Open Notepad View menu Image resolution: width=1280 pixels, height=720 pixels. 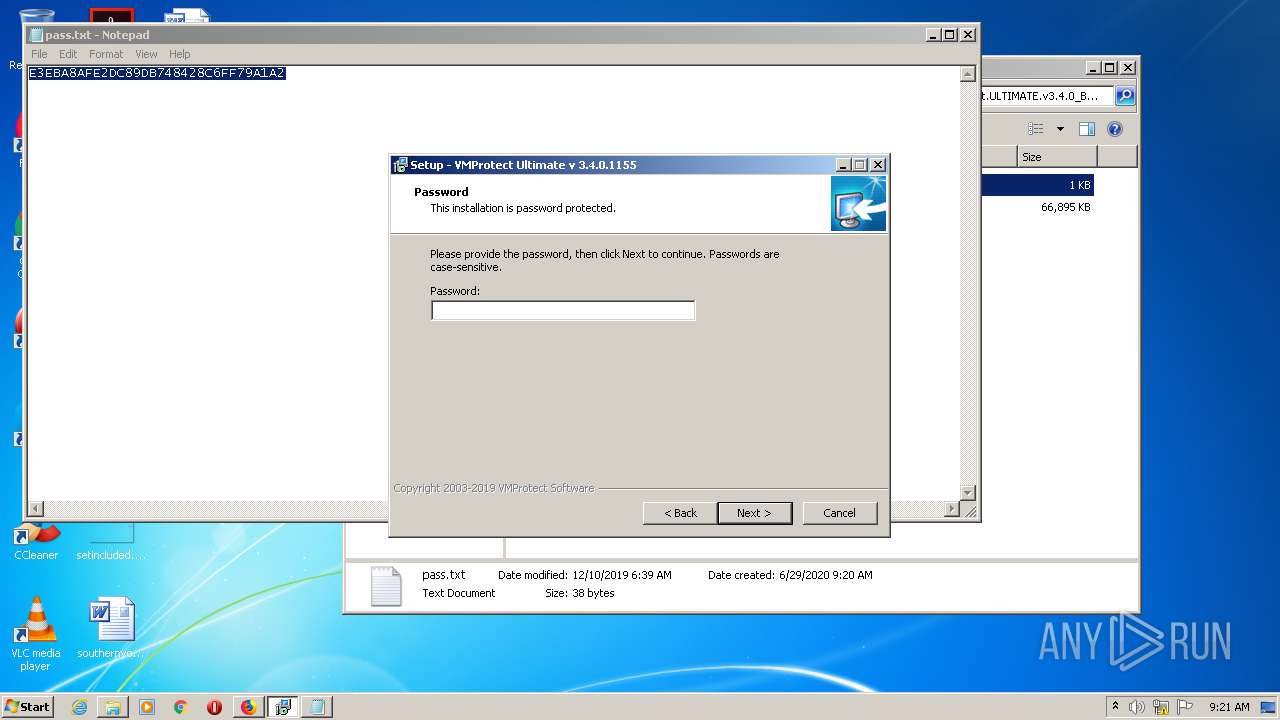[x=146, y=54]
